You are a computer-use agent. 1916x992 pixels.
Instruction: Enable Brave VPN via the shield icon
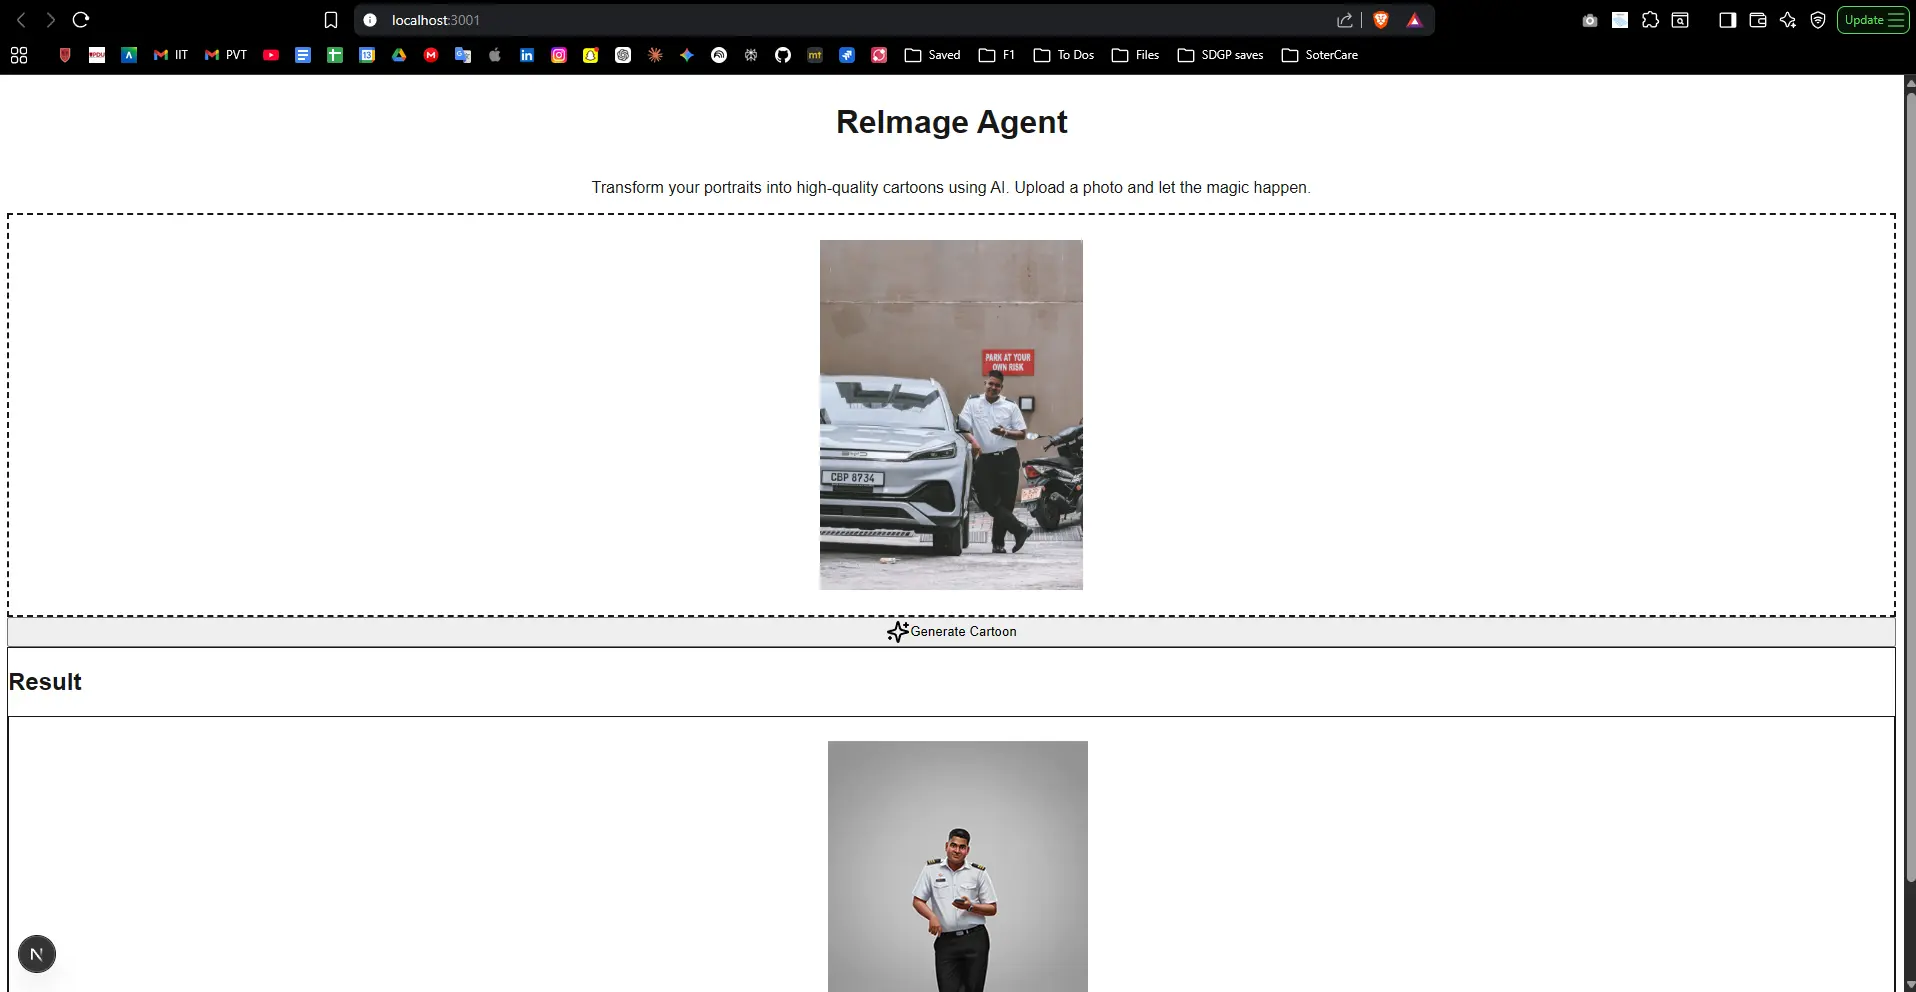pyautogui.click(x=1818, y=20)
